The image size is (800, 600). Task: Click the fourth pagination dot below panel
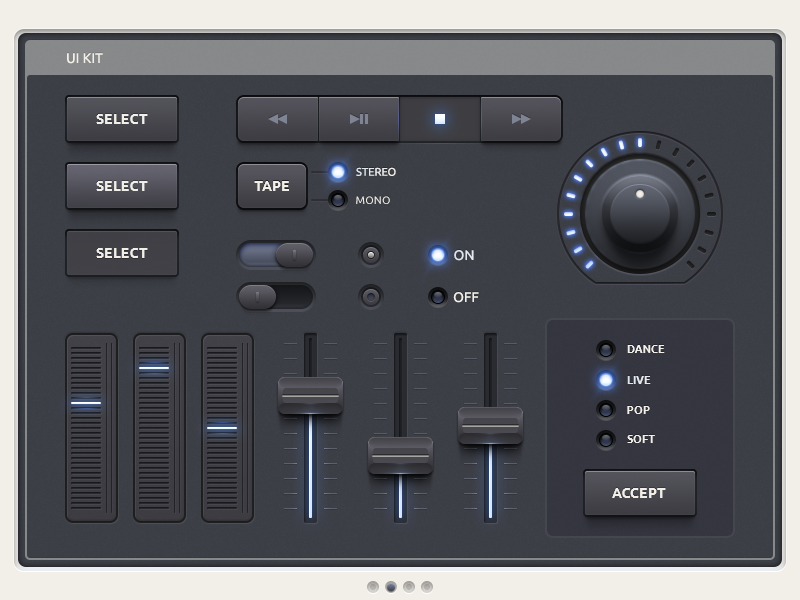(427, 587)
